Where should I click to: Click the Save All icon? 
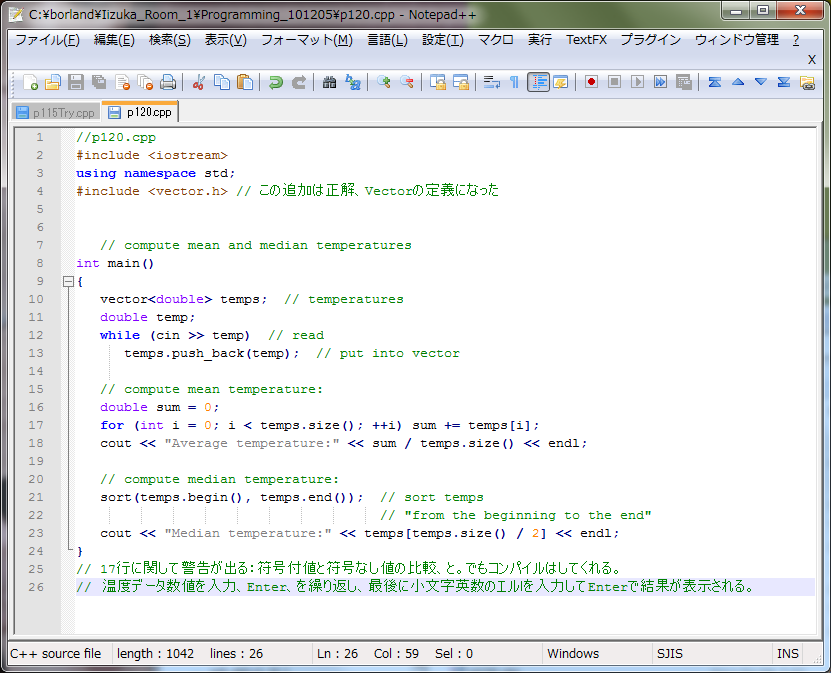(x=99, y=82)
